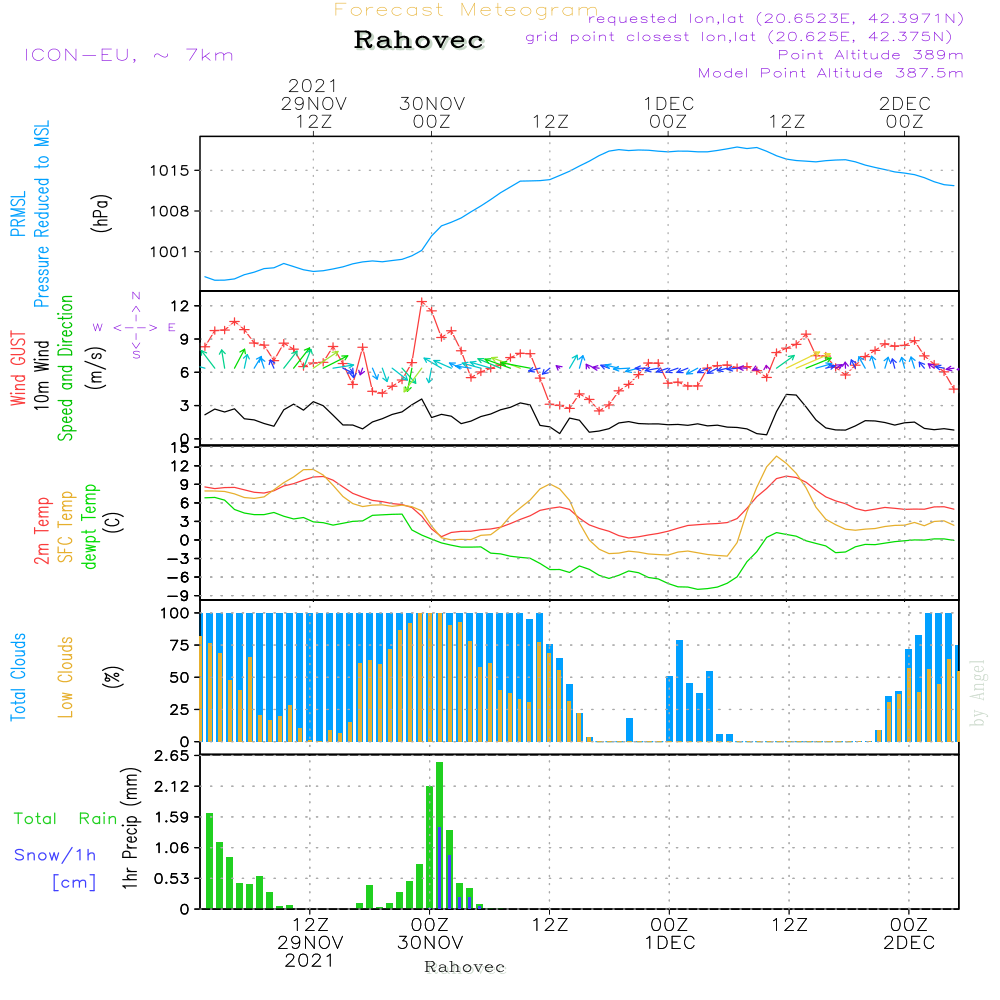Click the '2DEC 00Z' top axis label
1000x1000 pixels.
point(904,112)
